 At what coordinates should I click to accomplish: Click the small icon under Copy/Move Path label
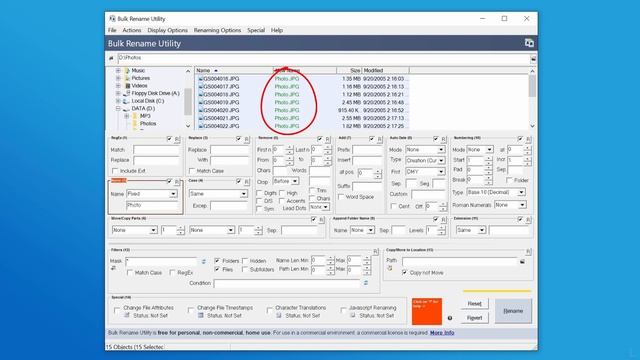point(390,268)
